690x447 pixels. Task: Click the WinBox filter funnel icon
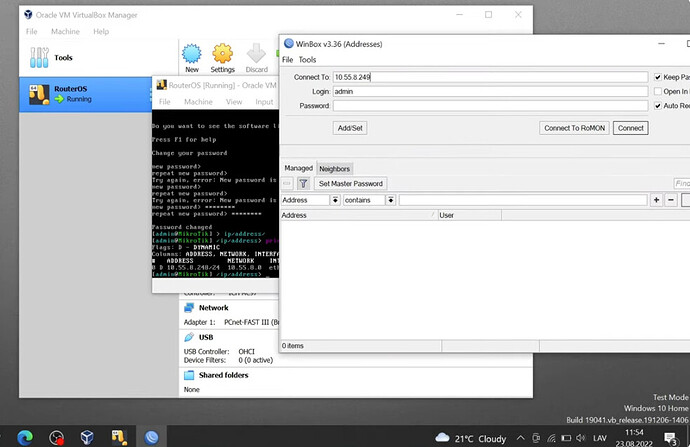point(303,183)
